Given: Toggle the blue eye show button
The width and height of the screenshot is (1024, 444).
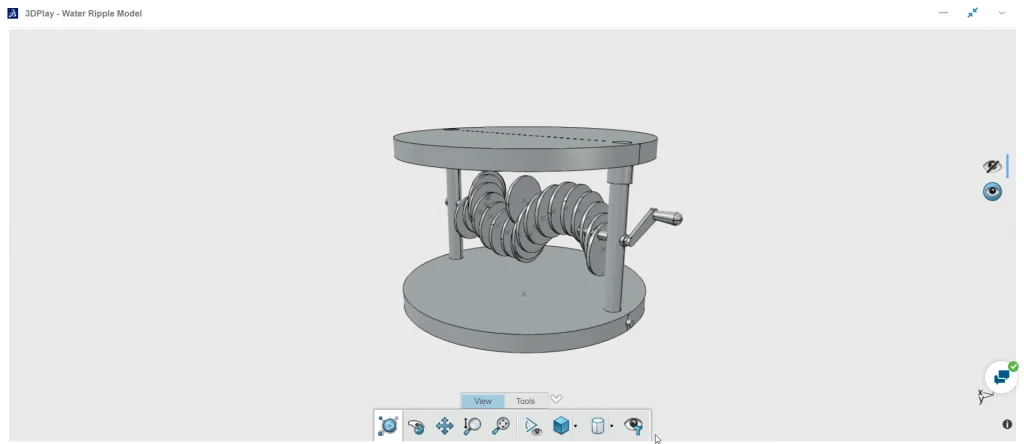Looking at the screenshot, I should [992, 191].
